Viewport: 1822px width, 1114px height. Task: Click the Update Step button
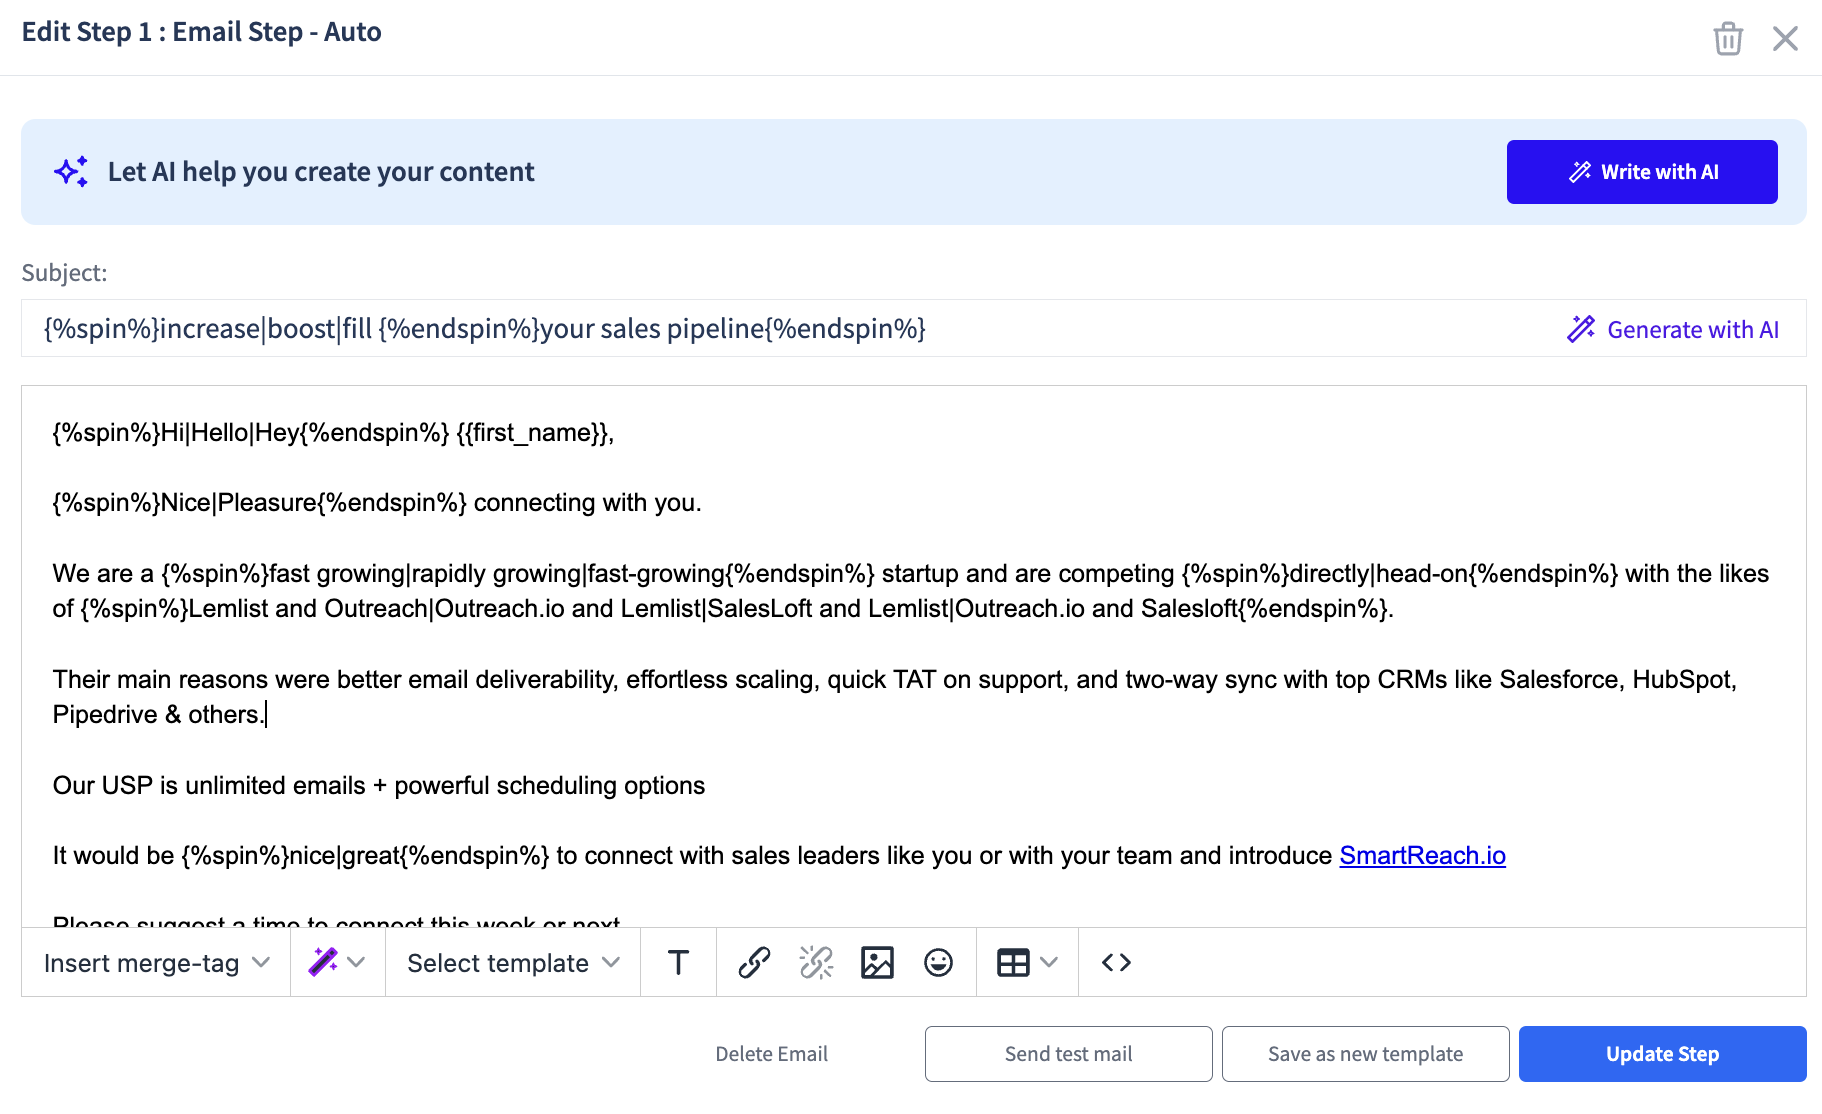pos(1662,1054)
